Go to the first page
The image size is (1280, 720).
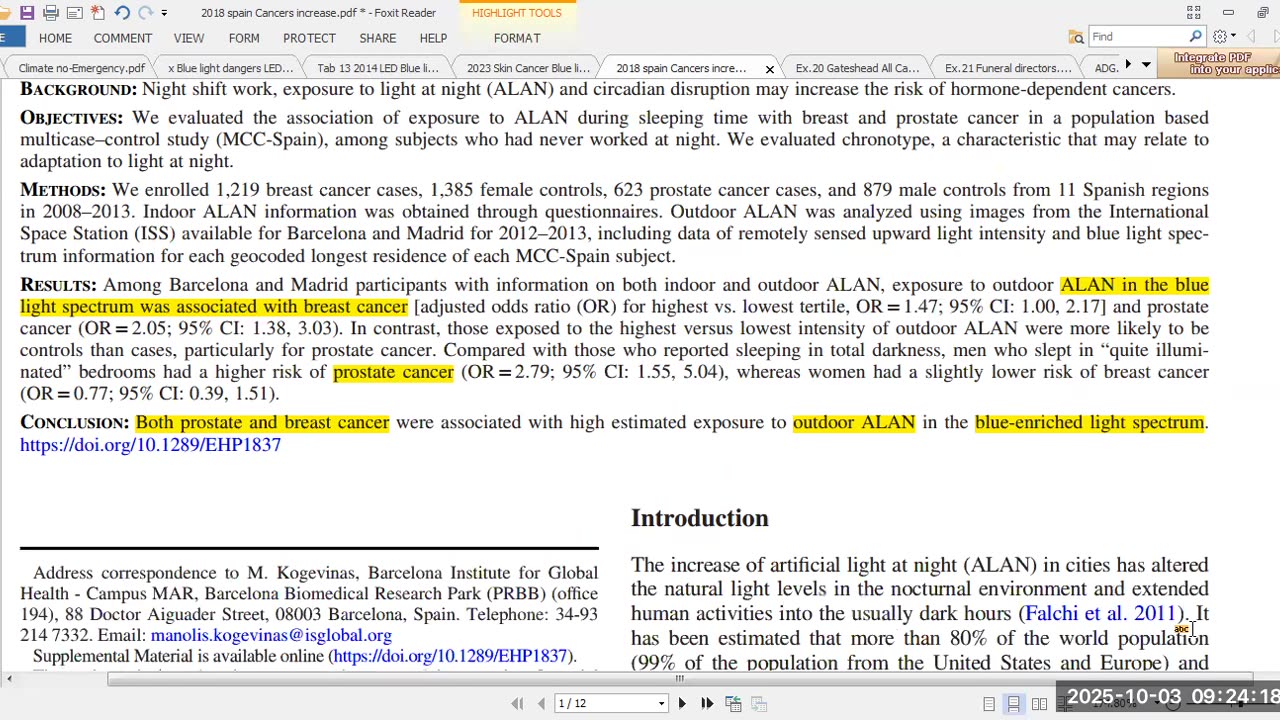pos(517,704)
